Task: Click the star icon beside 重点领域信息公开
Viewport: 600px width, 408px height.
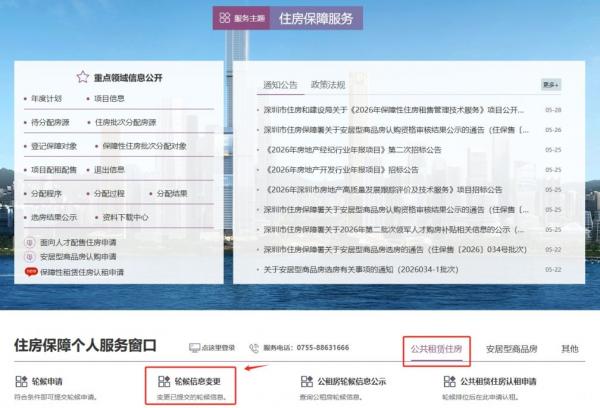Action: tap(83, 77)
